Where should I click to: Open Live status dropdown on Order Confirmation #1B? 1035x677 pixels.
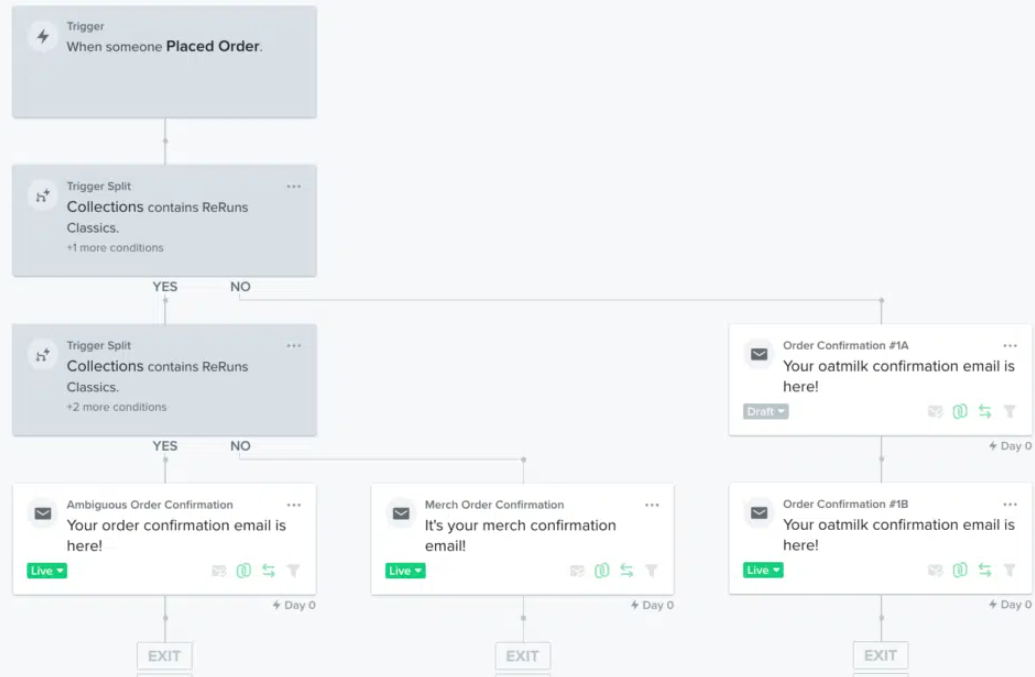(x=763, y=570)
